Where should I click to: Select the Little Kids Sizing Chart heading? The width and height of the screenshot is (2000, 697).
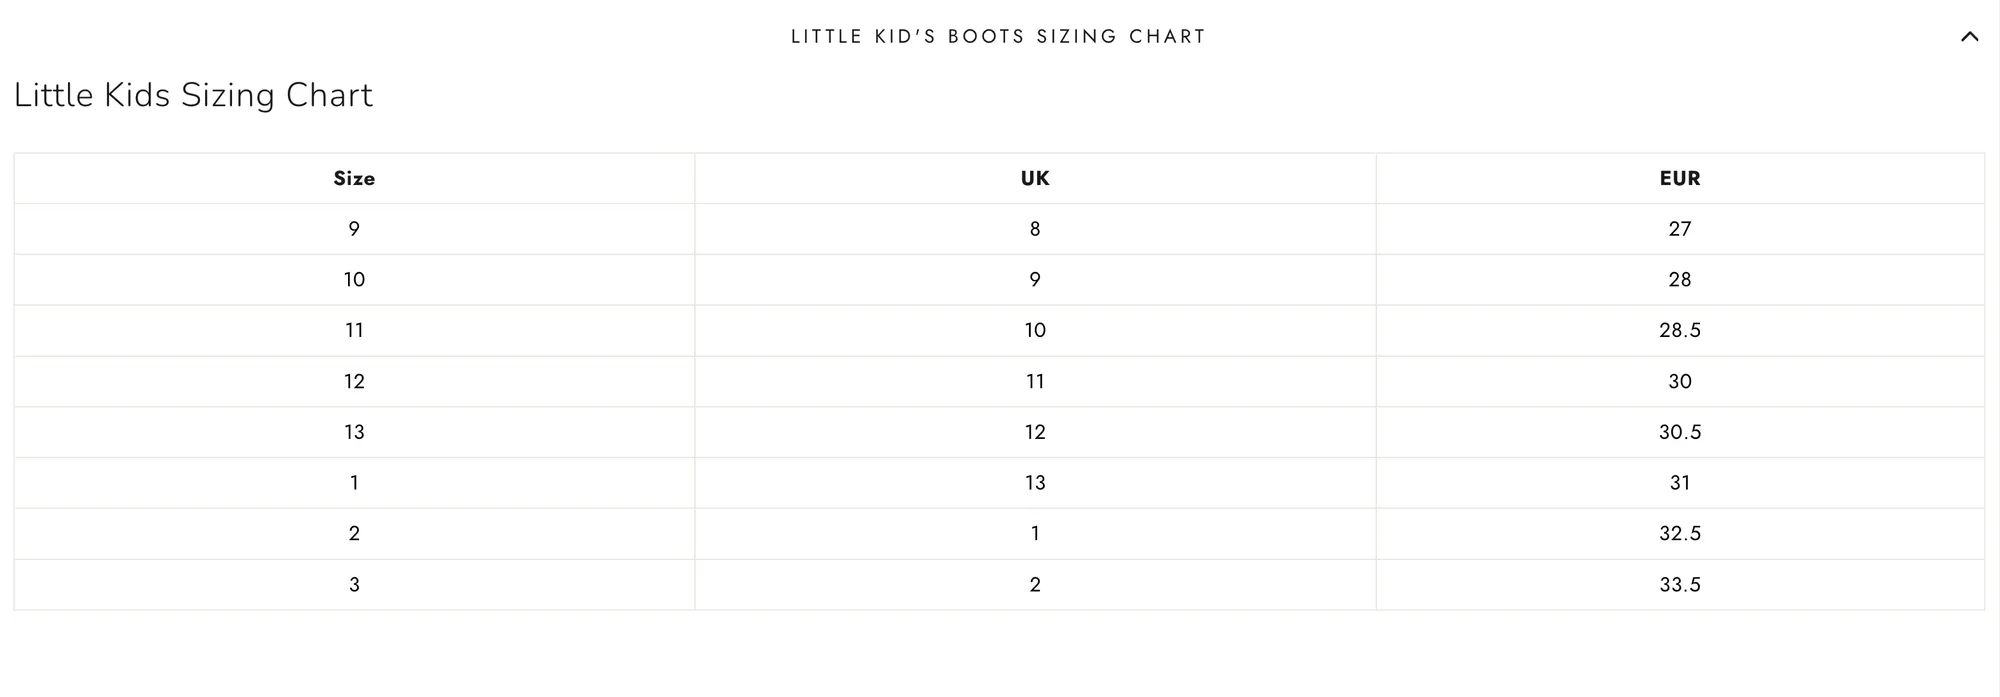click(193, 95)
